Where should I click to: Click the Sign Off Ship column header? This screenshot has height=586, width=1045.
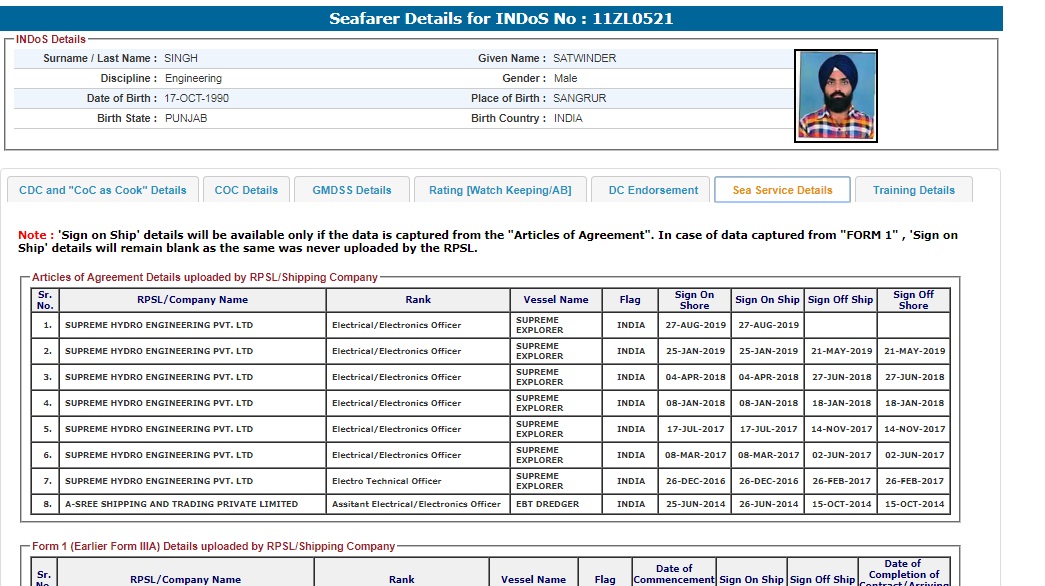840,300
